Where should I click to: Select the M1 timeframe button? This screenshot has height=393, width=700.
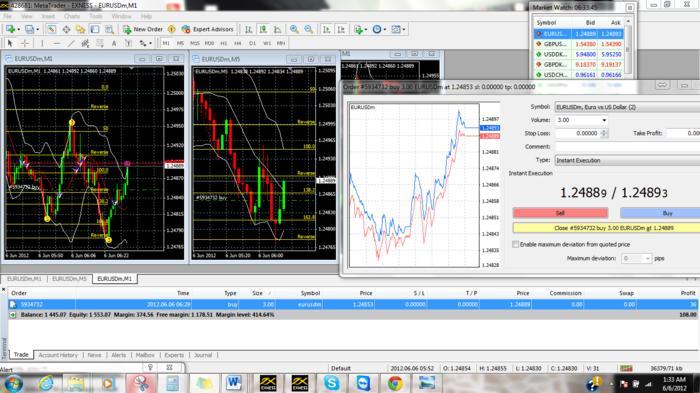pos(166,43)
